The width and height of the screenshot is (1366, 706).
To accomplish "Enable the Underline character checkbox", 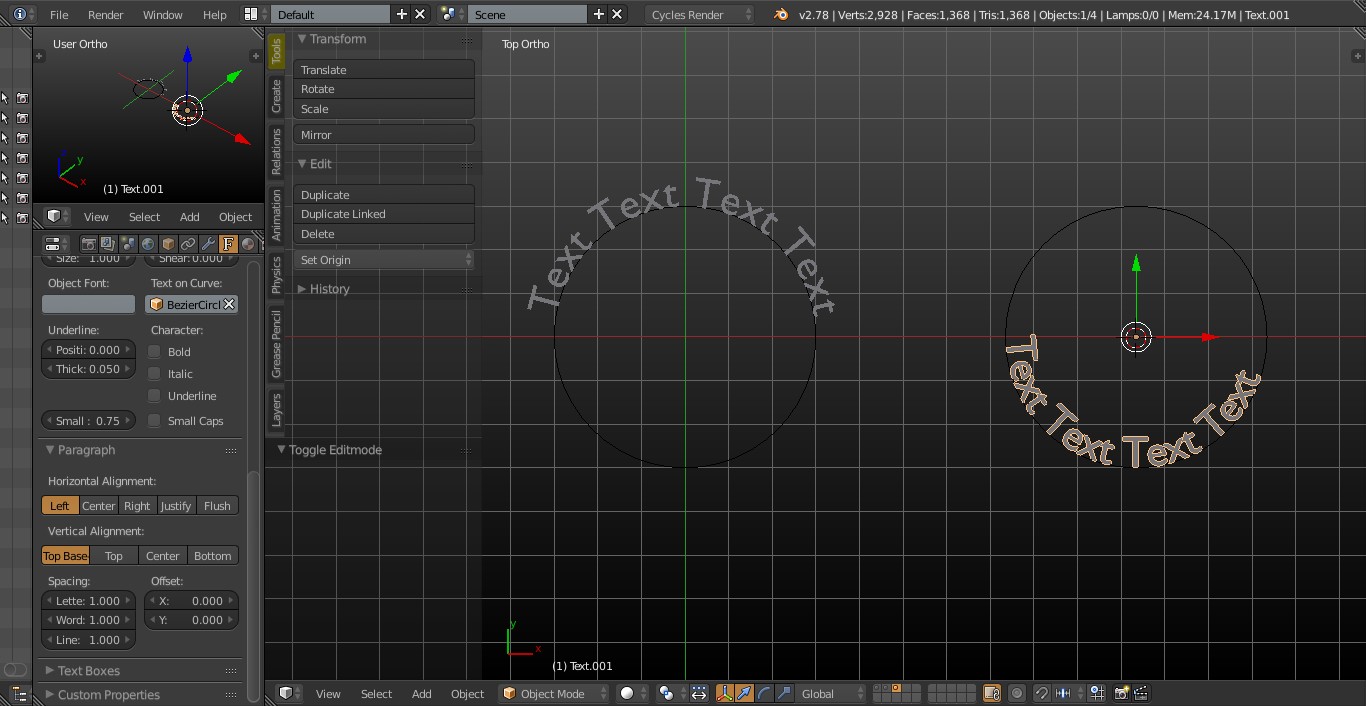I will (154, 395).
